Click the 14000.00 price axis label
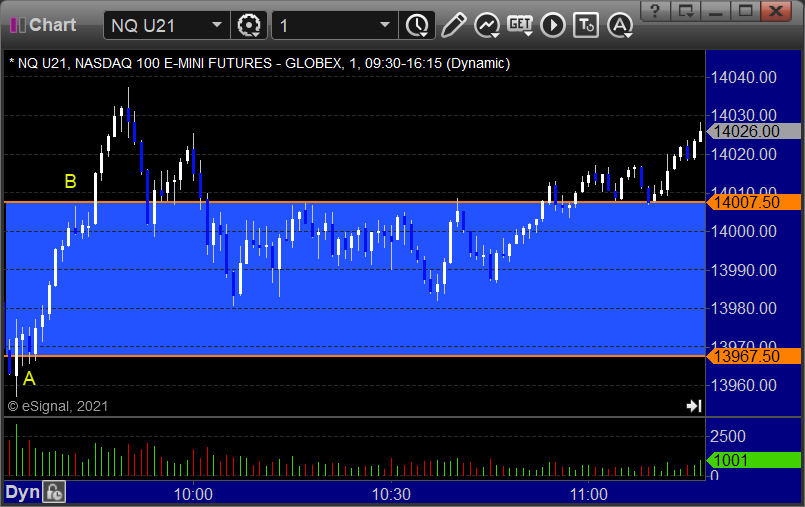805x507 pixels. tap(743, 231)
